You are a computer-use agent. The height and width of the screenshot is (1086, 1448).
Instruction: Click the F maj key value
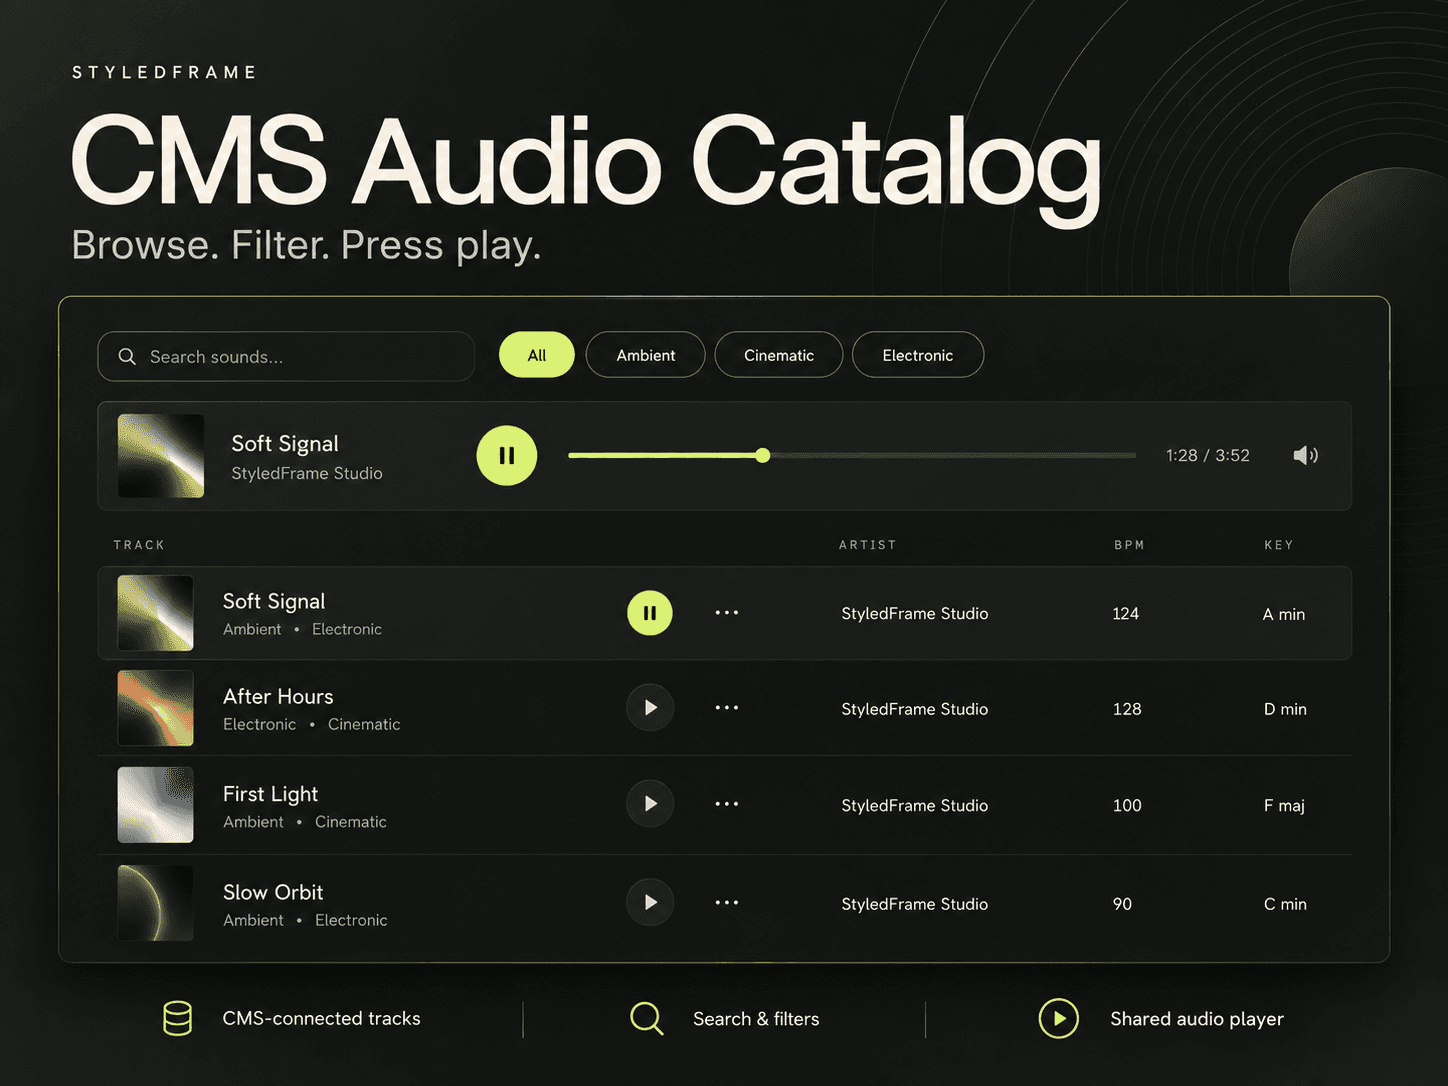[1284, 806]
